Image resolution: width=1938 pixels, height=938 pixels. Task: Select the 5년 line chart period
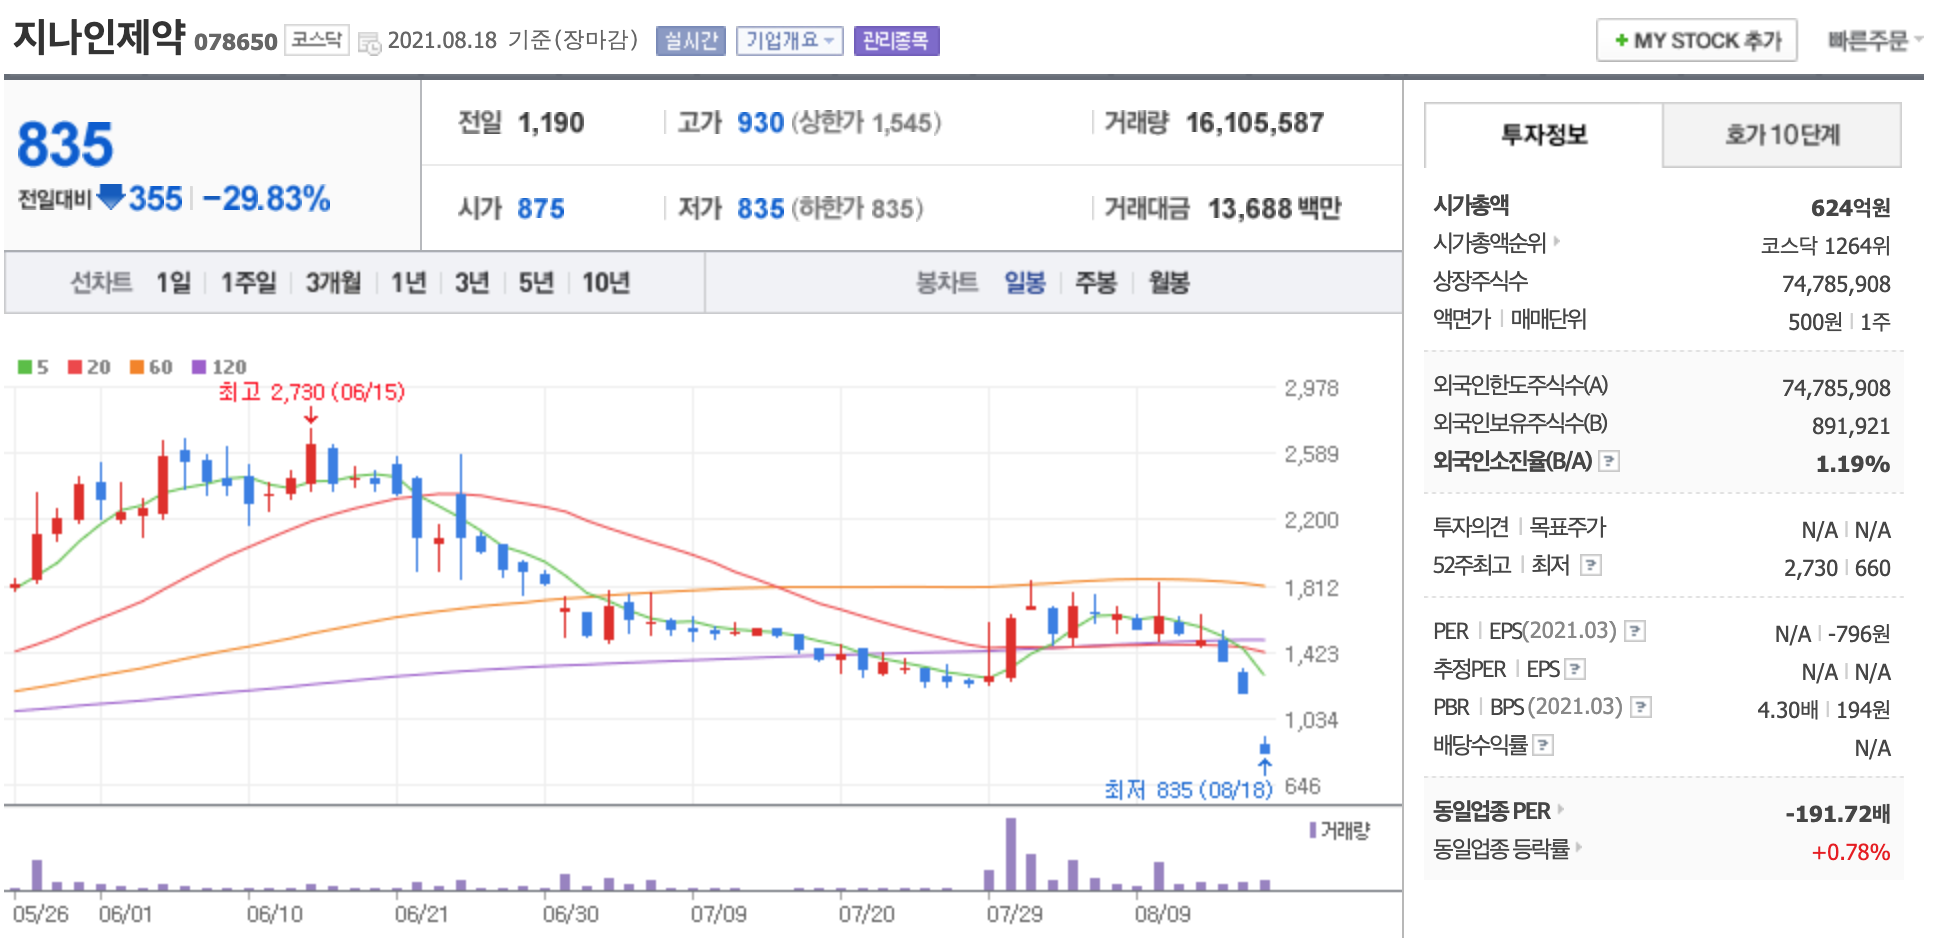click(x=536, y=283)
